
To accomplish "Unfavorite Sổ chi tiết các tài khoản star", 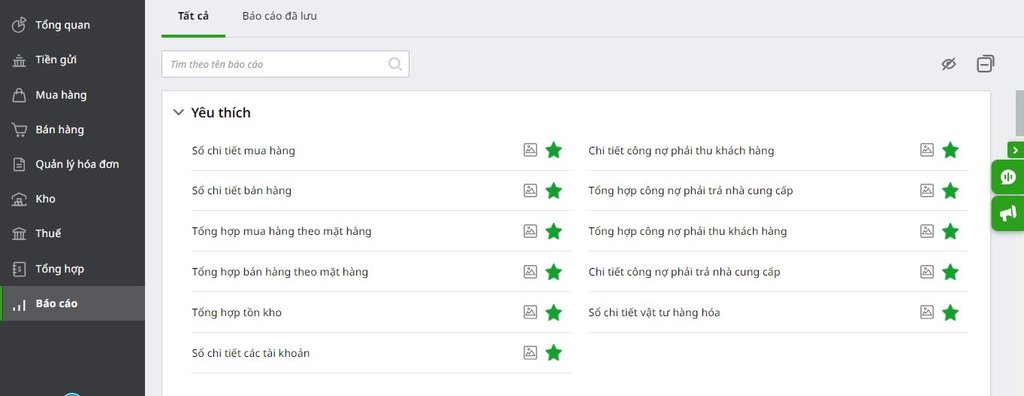I will pyautogui.click(x=554, y=353).
